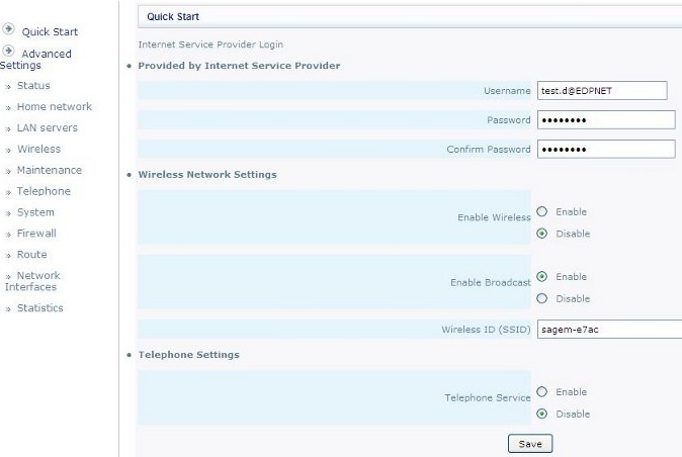This screenshot has width=682, height=457.
Task: View Statistics in sidebar
Action: [40, 308]
